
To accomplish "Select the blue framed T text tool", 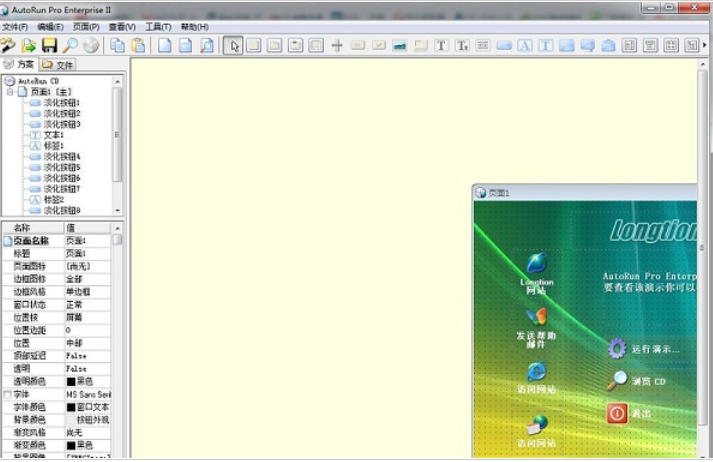I will tap(545, 45).
